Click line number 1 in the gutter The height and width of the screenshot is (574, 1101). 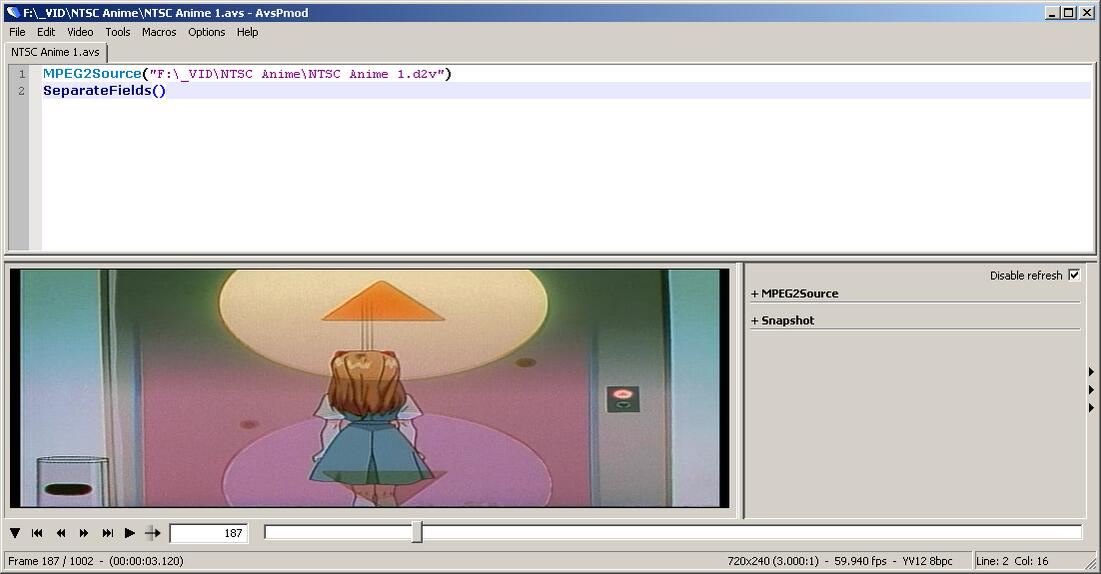(x=22, y=74)
